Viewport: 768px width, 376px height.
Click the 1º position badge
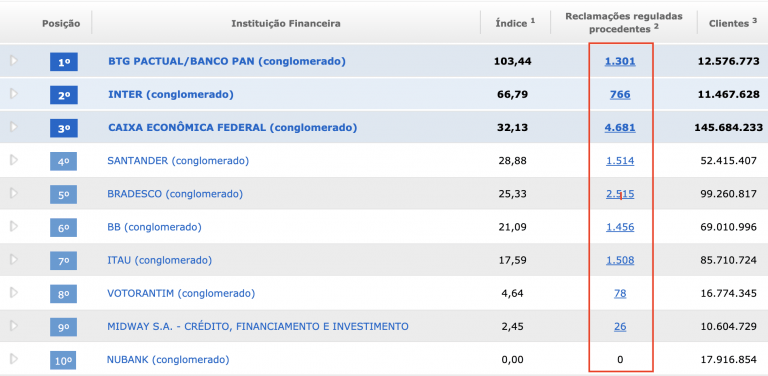click(64, 62)
